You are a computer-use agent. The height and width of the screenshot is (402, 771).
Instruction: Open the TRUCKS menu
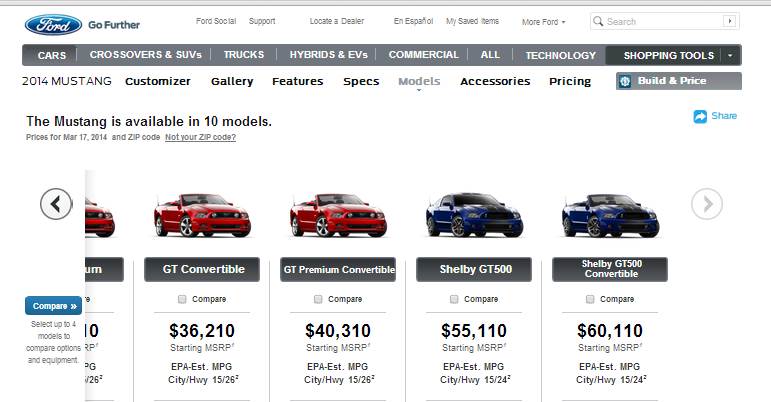pyautogui.click(x=244, y=55)
